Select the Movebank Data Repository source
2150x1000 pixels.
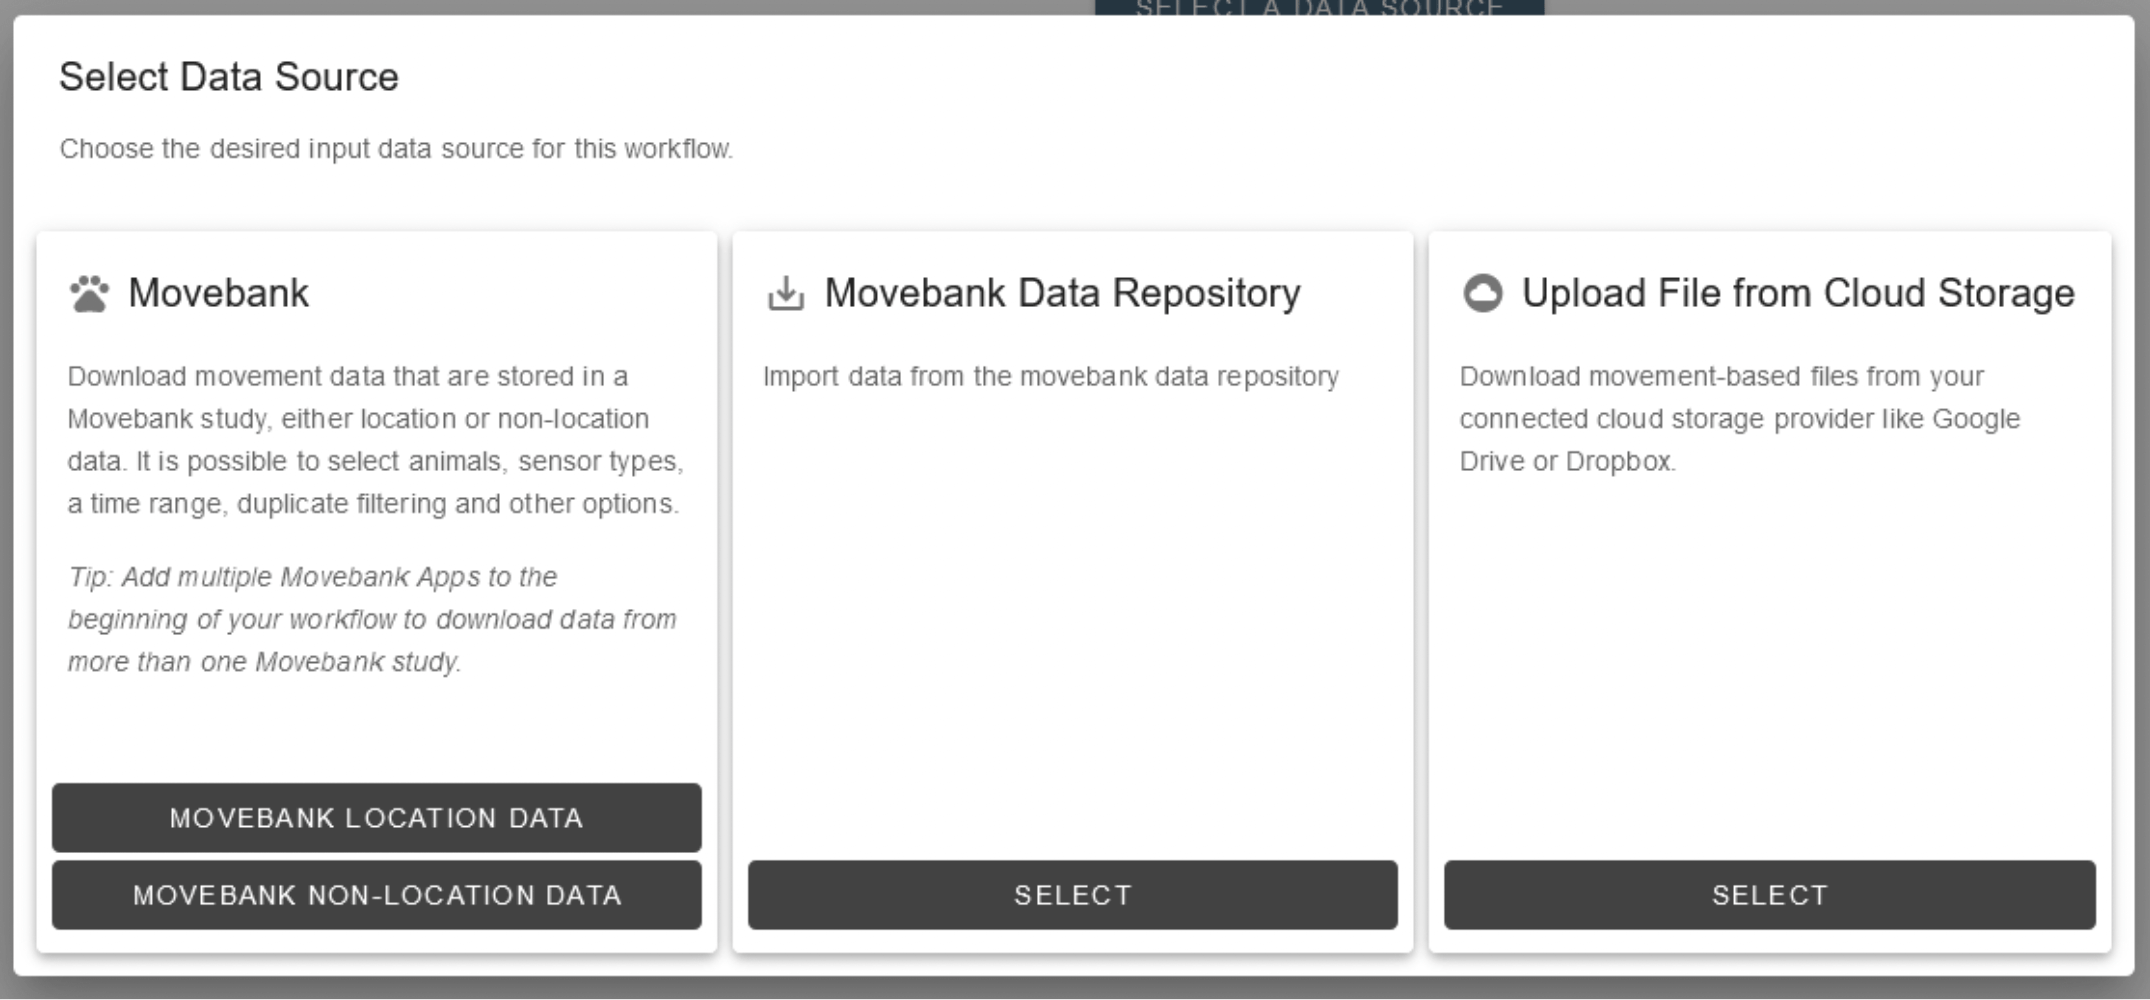(x=1073, y=895)
